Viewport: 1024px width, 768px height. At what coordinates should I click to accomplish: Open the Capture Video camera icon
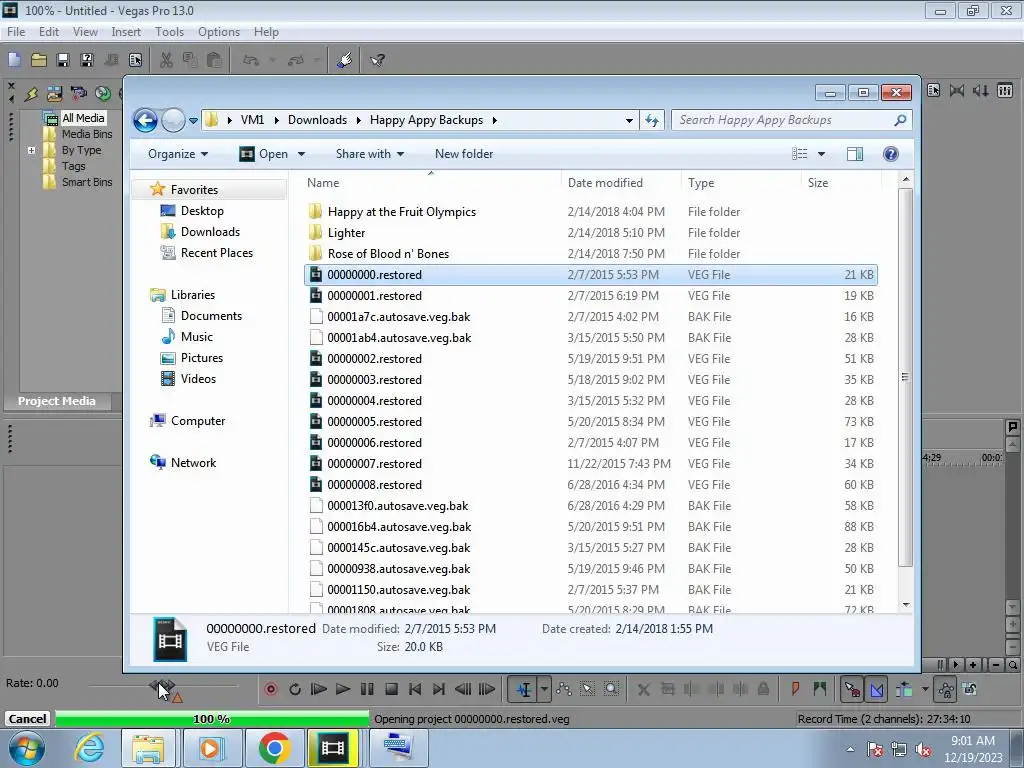coord(78,93)
